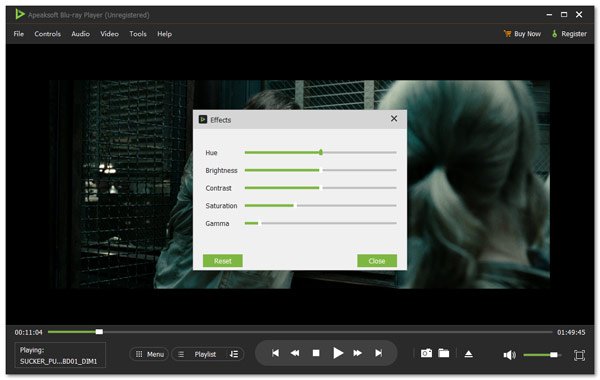The width and height of the screenshot is (600, 380).
Task: Click the Apeaksoft logo icon in title bar
Action: click(x=20, y=15)
